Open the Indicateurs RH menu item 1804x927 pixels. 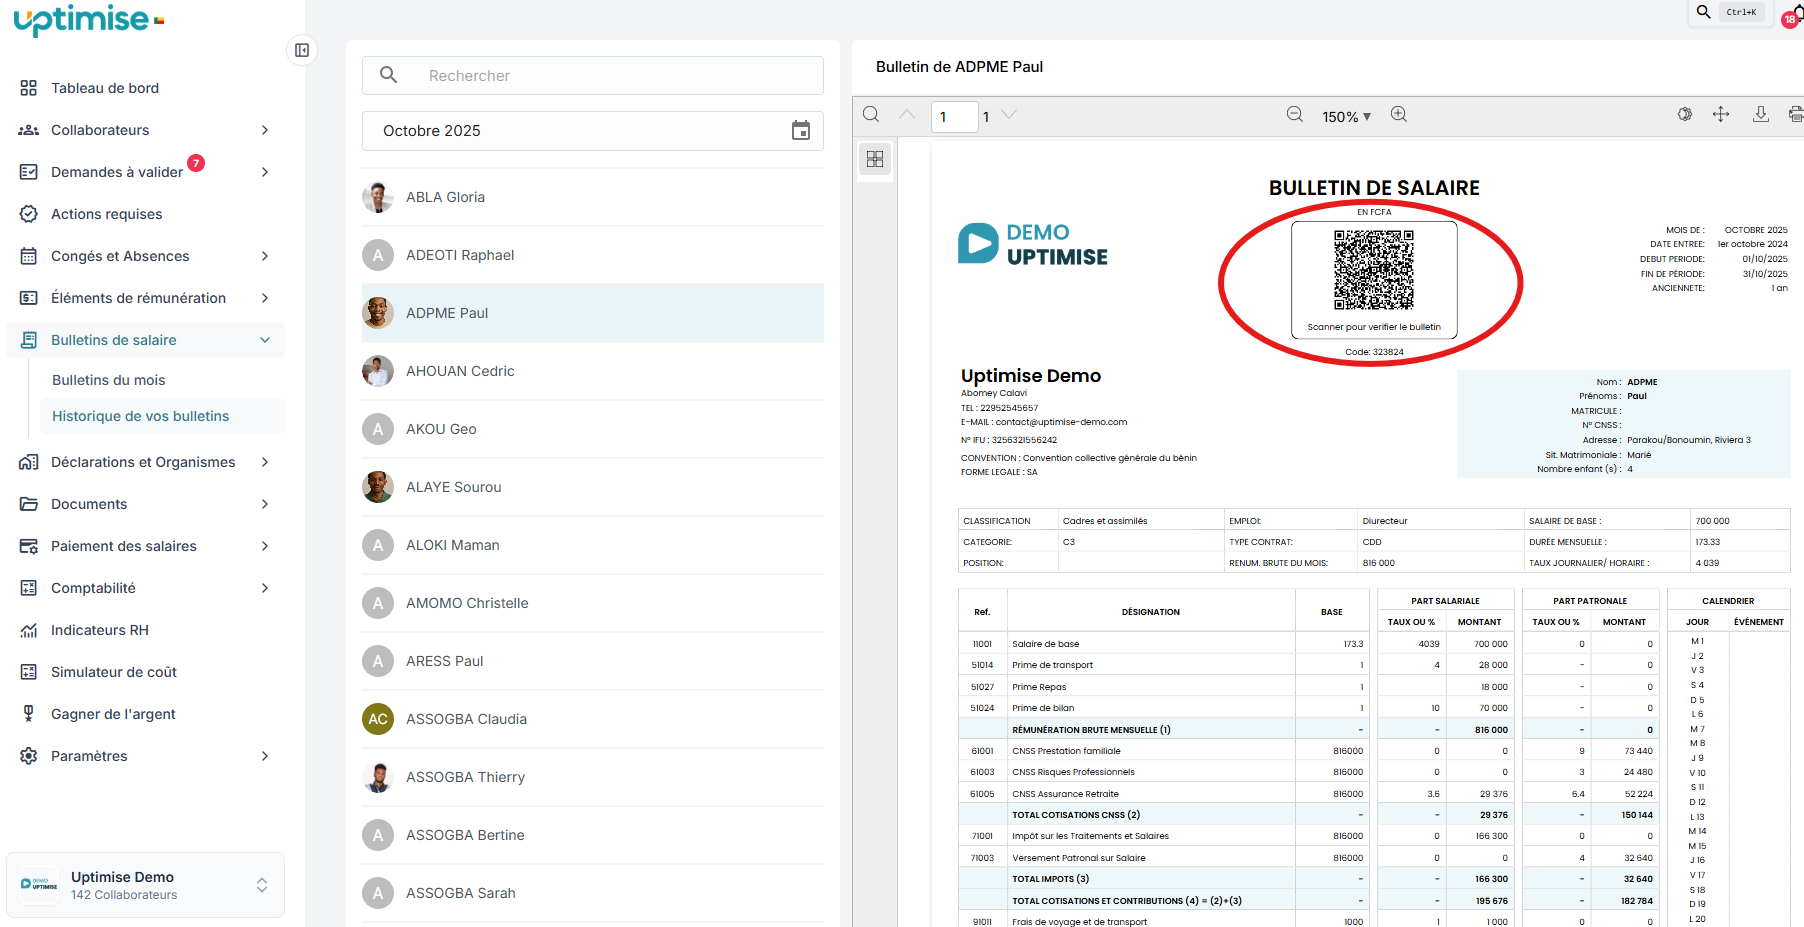click(100, 630)
